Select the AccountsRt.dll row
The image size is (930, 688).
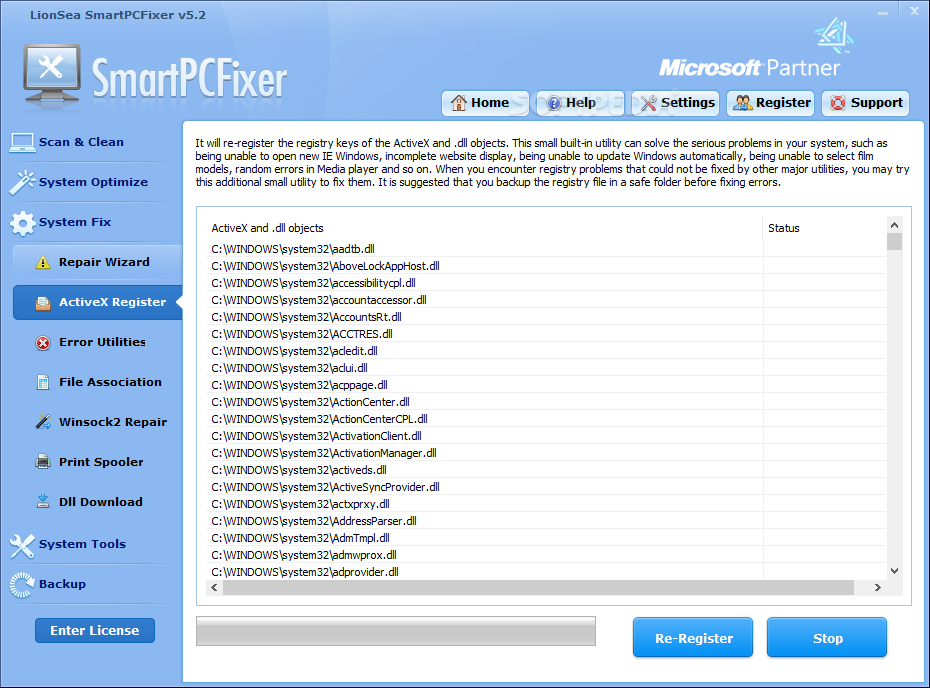[546, 317]
